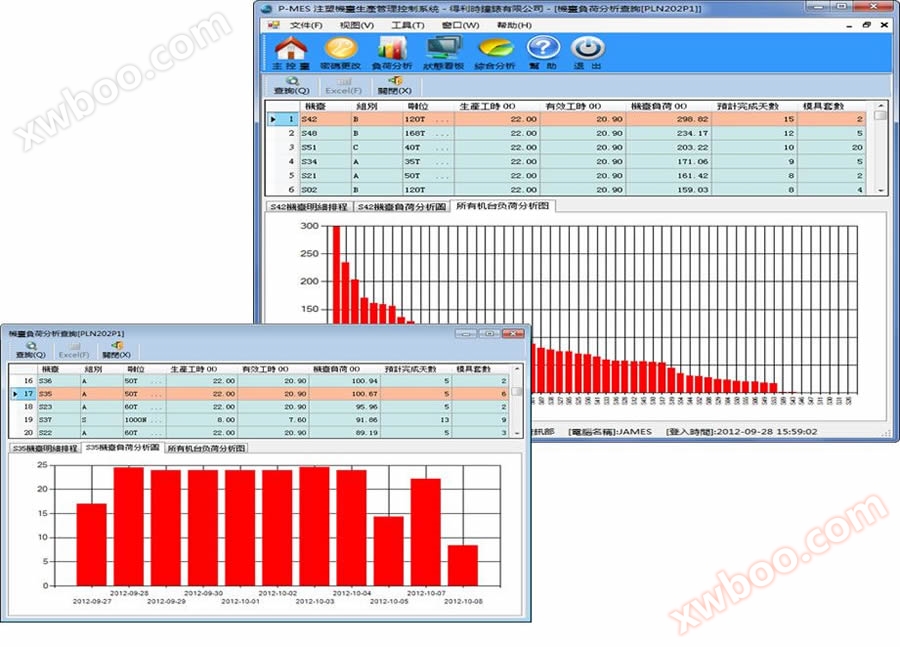The image size is (900, 647).
Task: Open the 工具(T) menu
Action: click(x=407, y=25)
